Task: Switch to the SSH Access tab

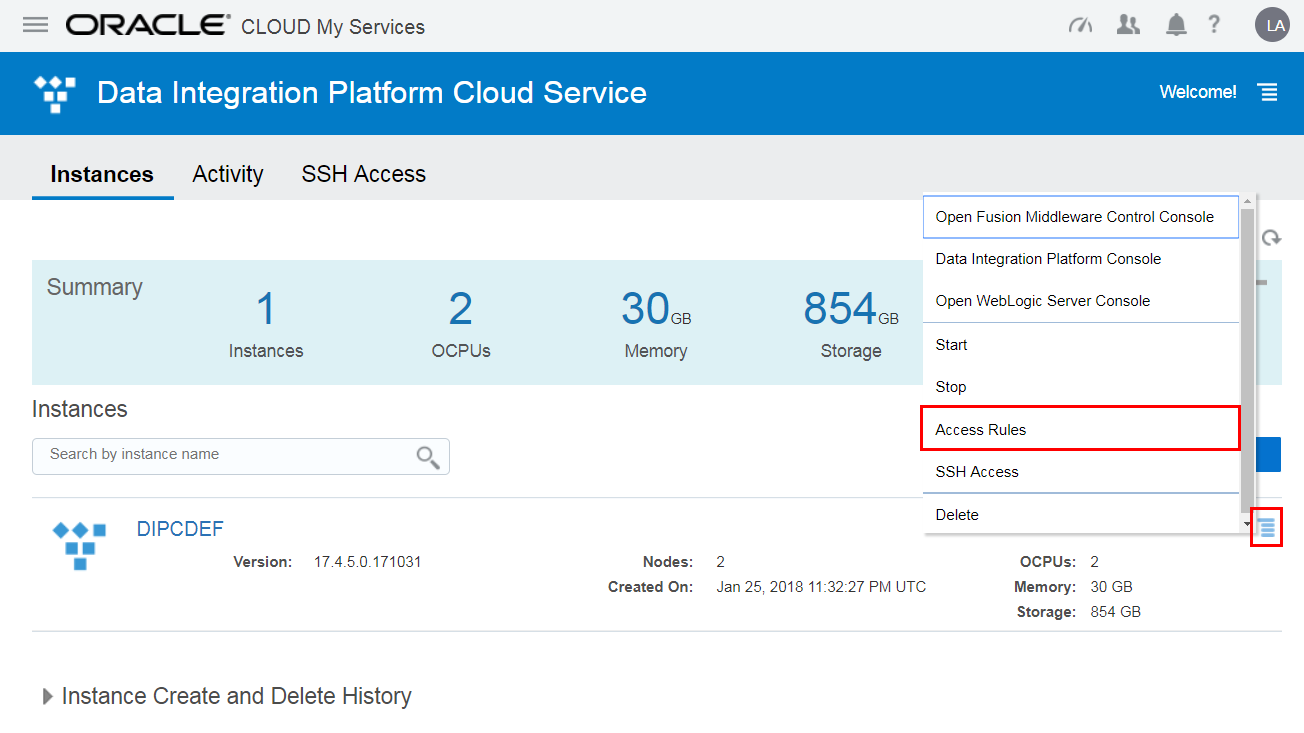Action: point(363,173)
